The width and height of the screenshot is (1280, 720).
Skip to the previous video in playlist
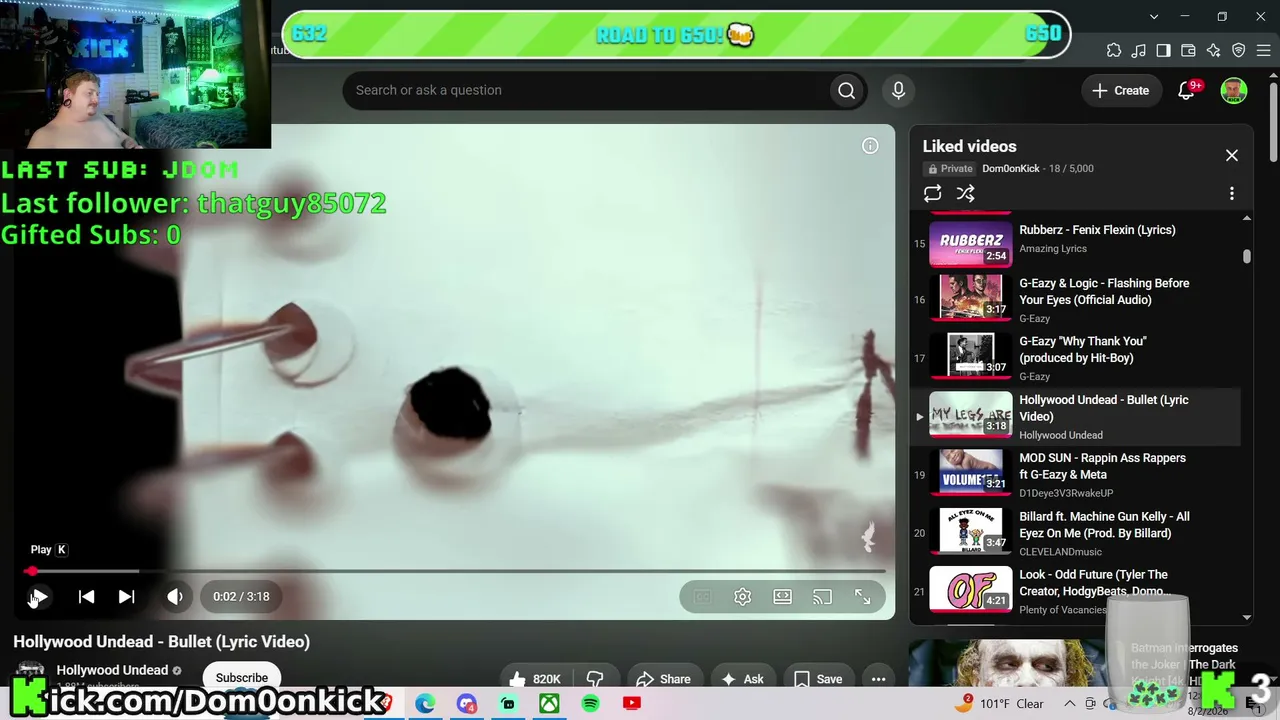(x=87, y=597)
